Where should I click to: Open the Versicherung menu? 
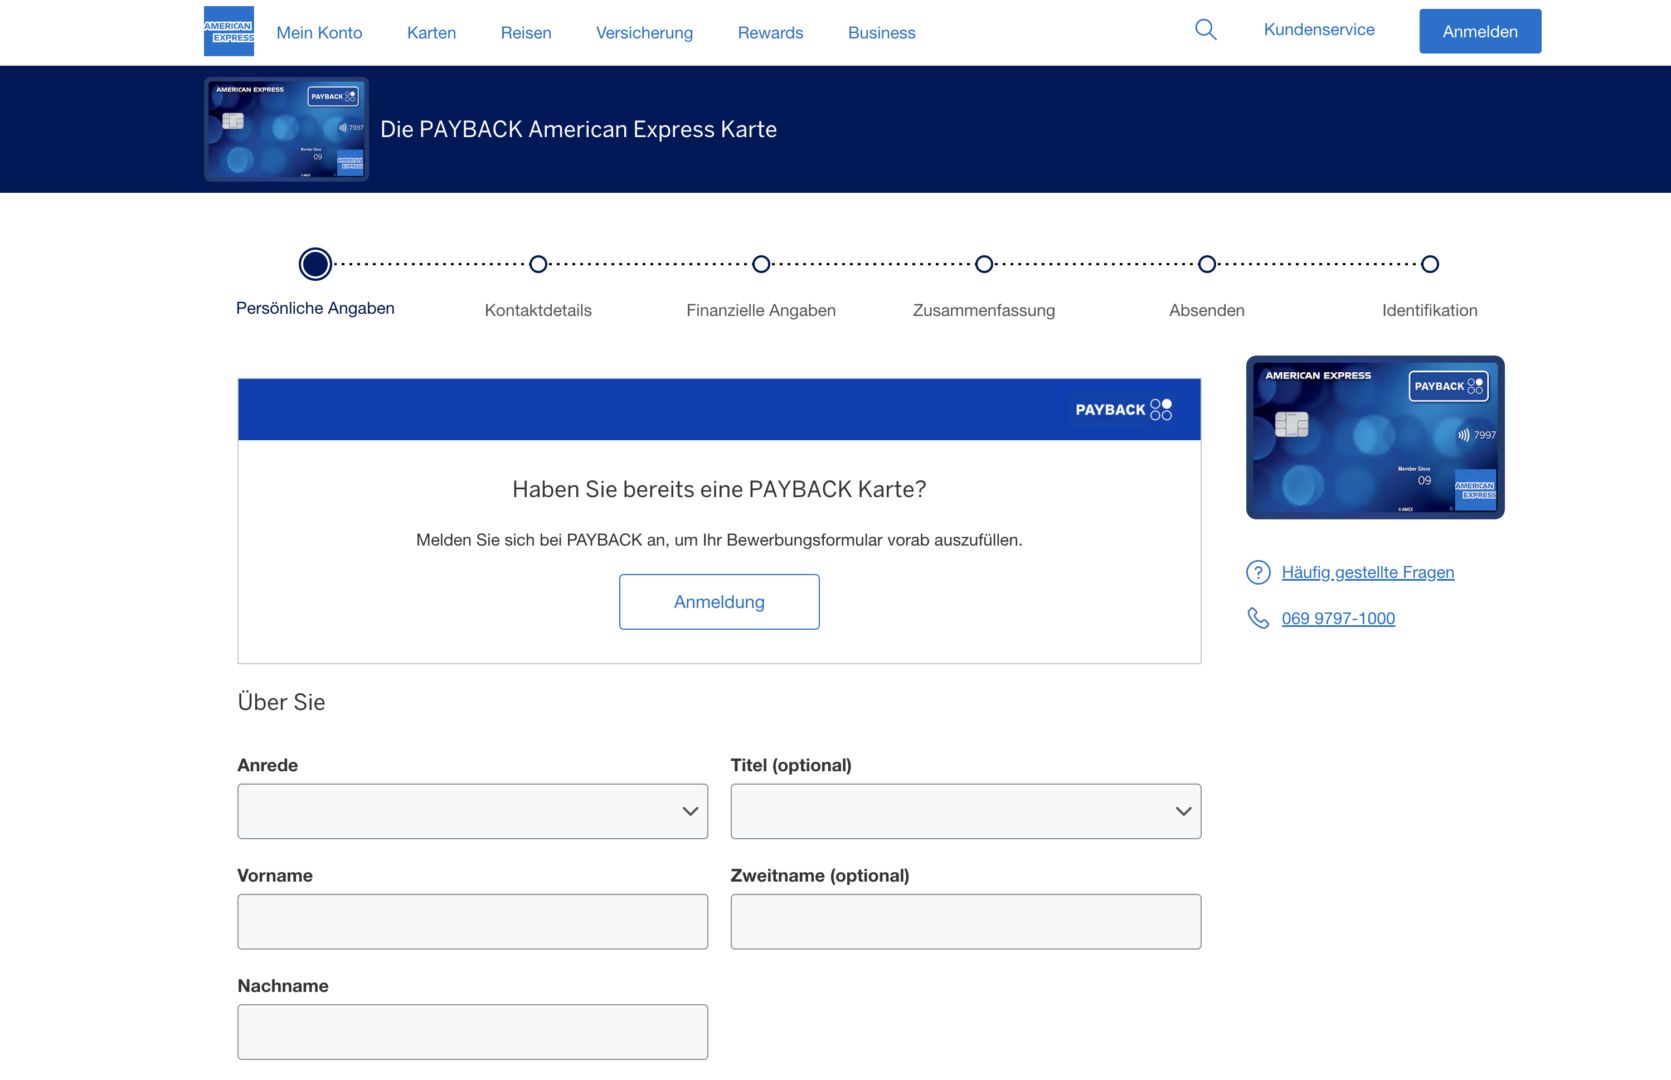click(644, 33)
